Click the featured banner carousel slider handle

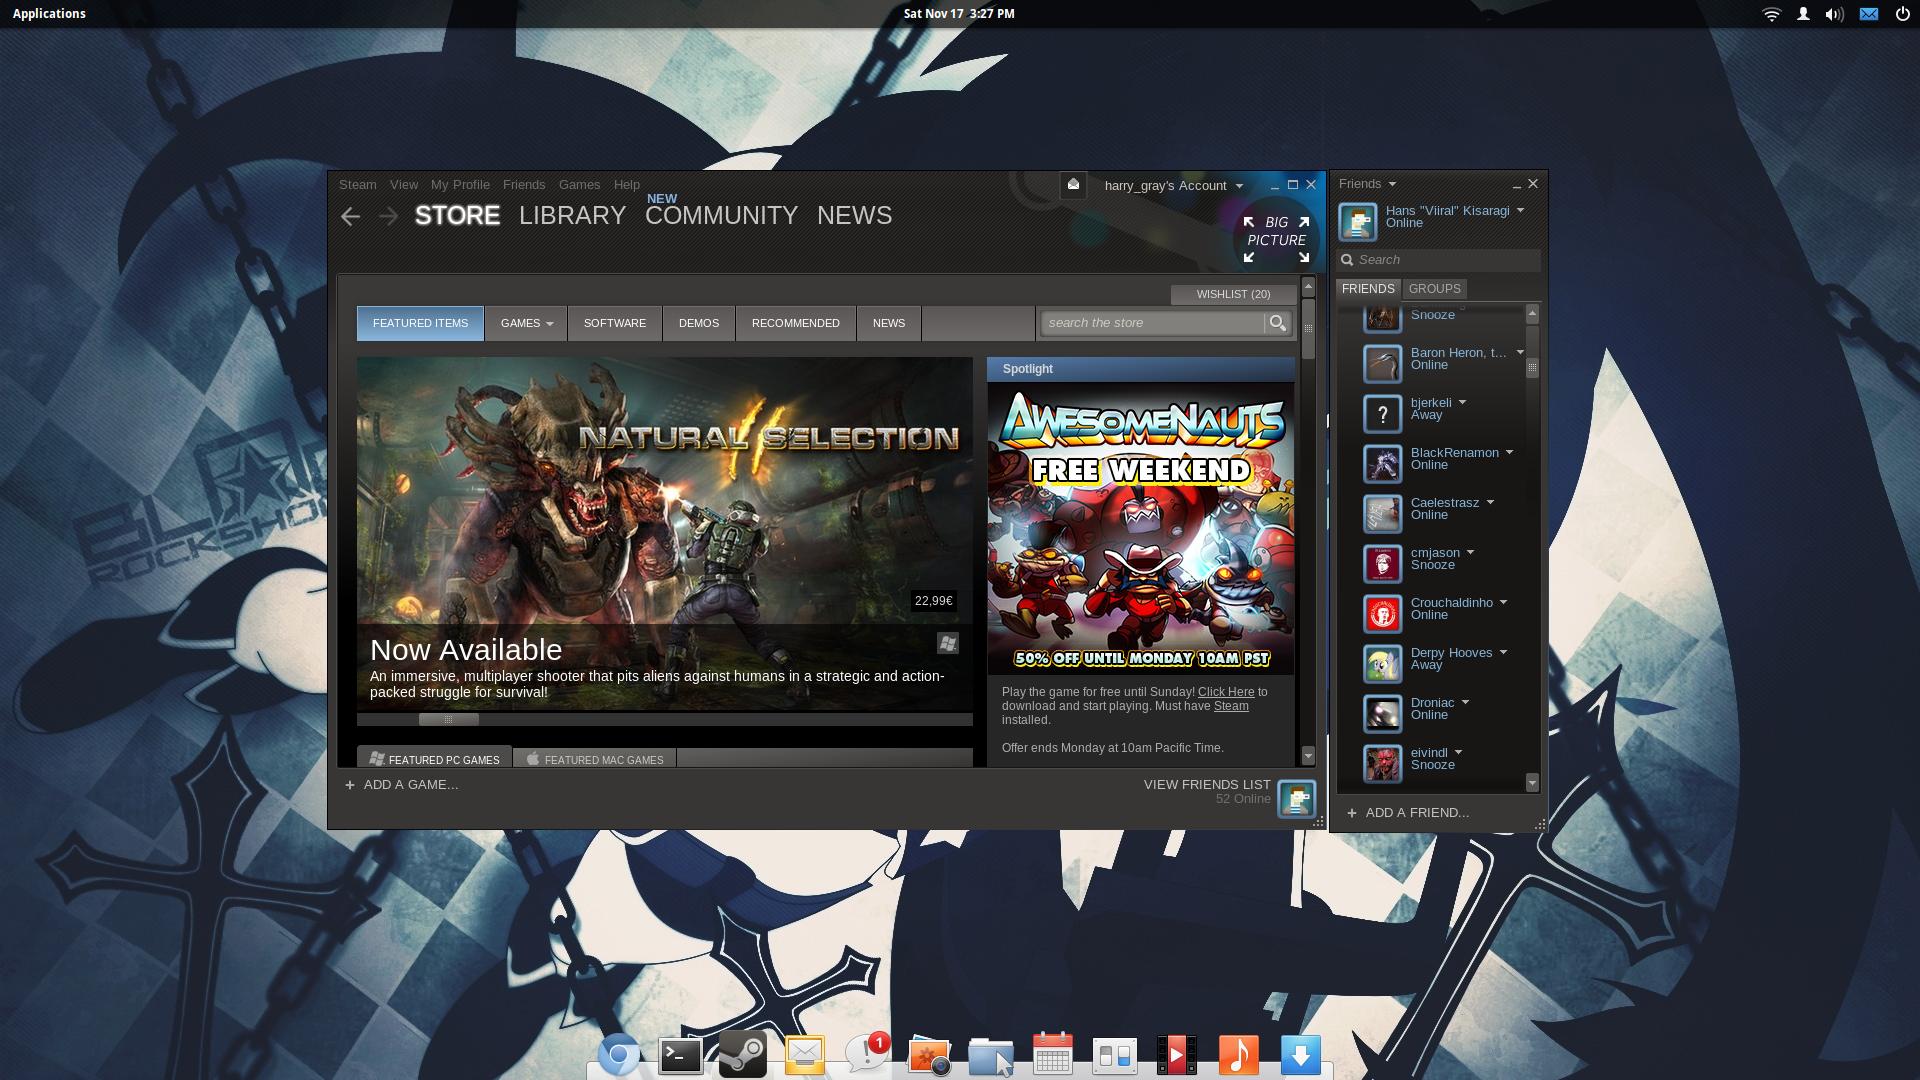[448, 719]
